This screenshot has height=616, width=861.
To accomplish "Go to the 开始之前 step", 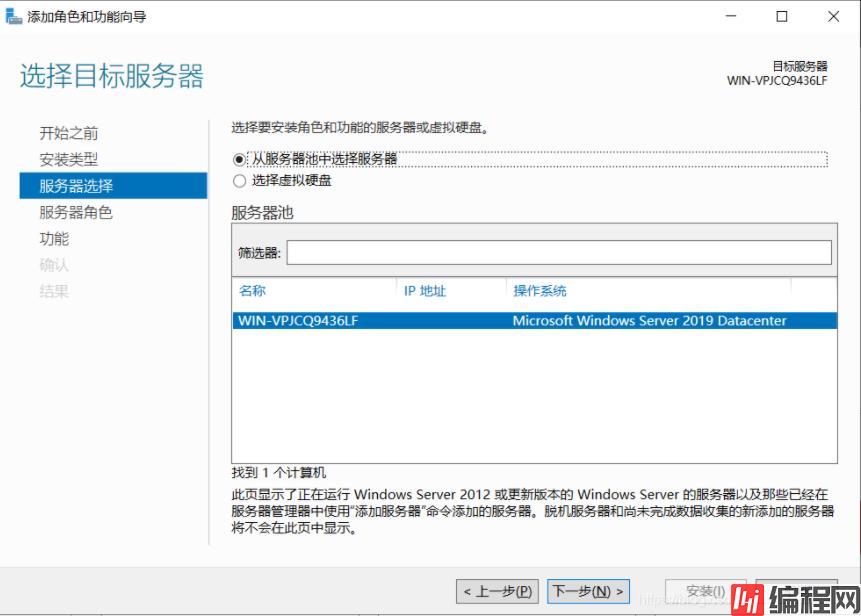I will (x=69, y=133).
